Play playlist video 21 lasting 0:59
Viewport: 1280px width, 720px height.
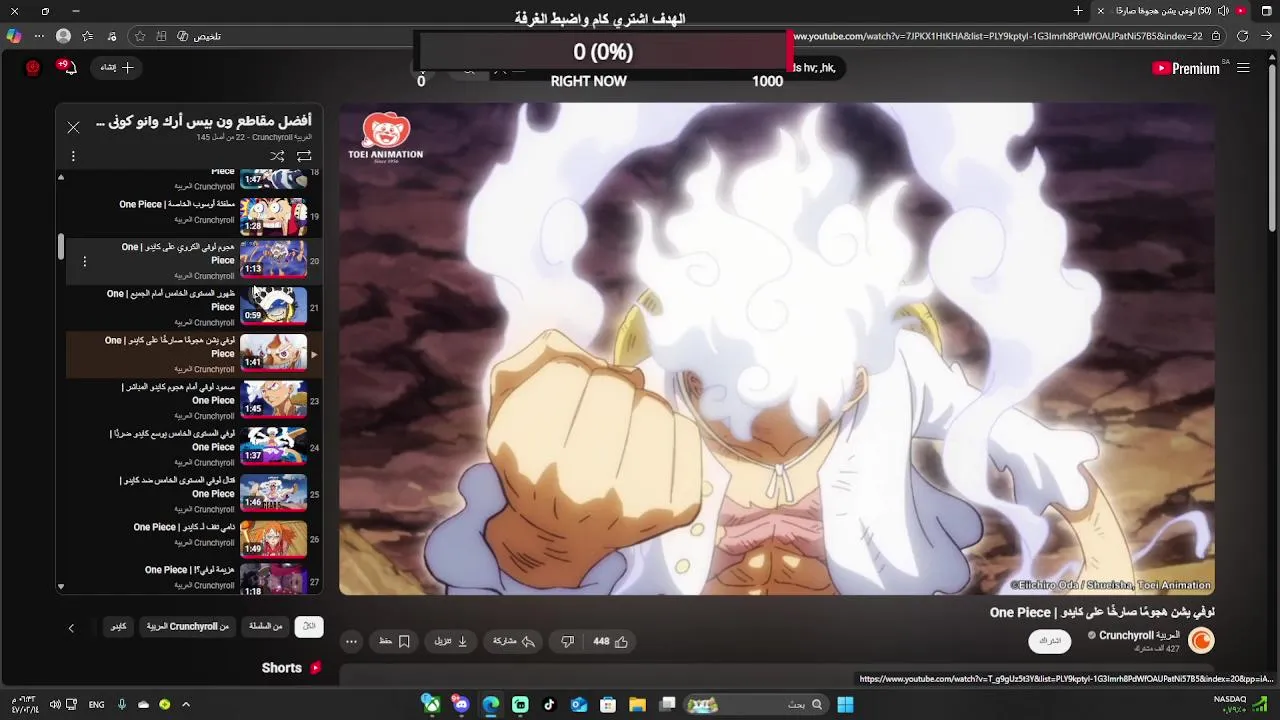click(x=273, y=305)
